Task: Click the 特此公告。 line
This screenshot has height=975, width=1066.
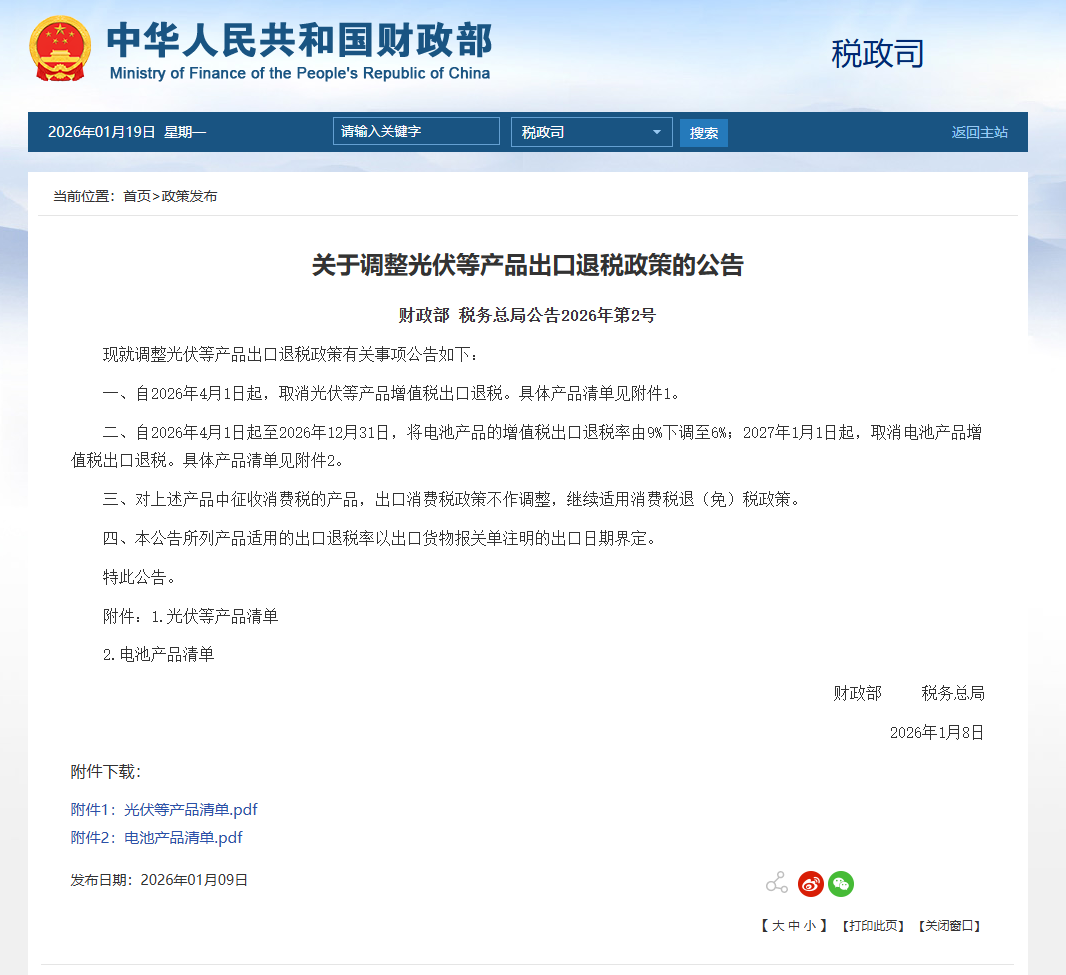Action: coord(139,577)
